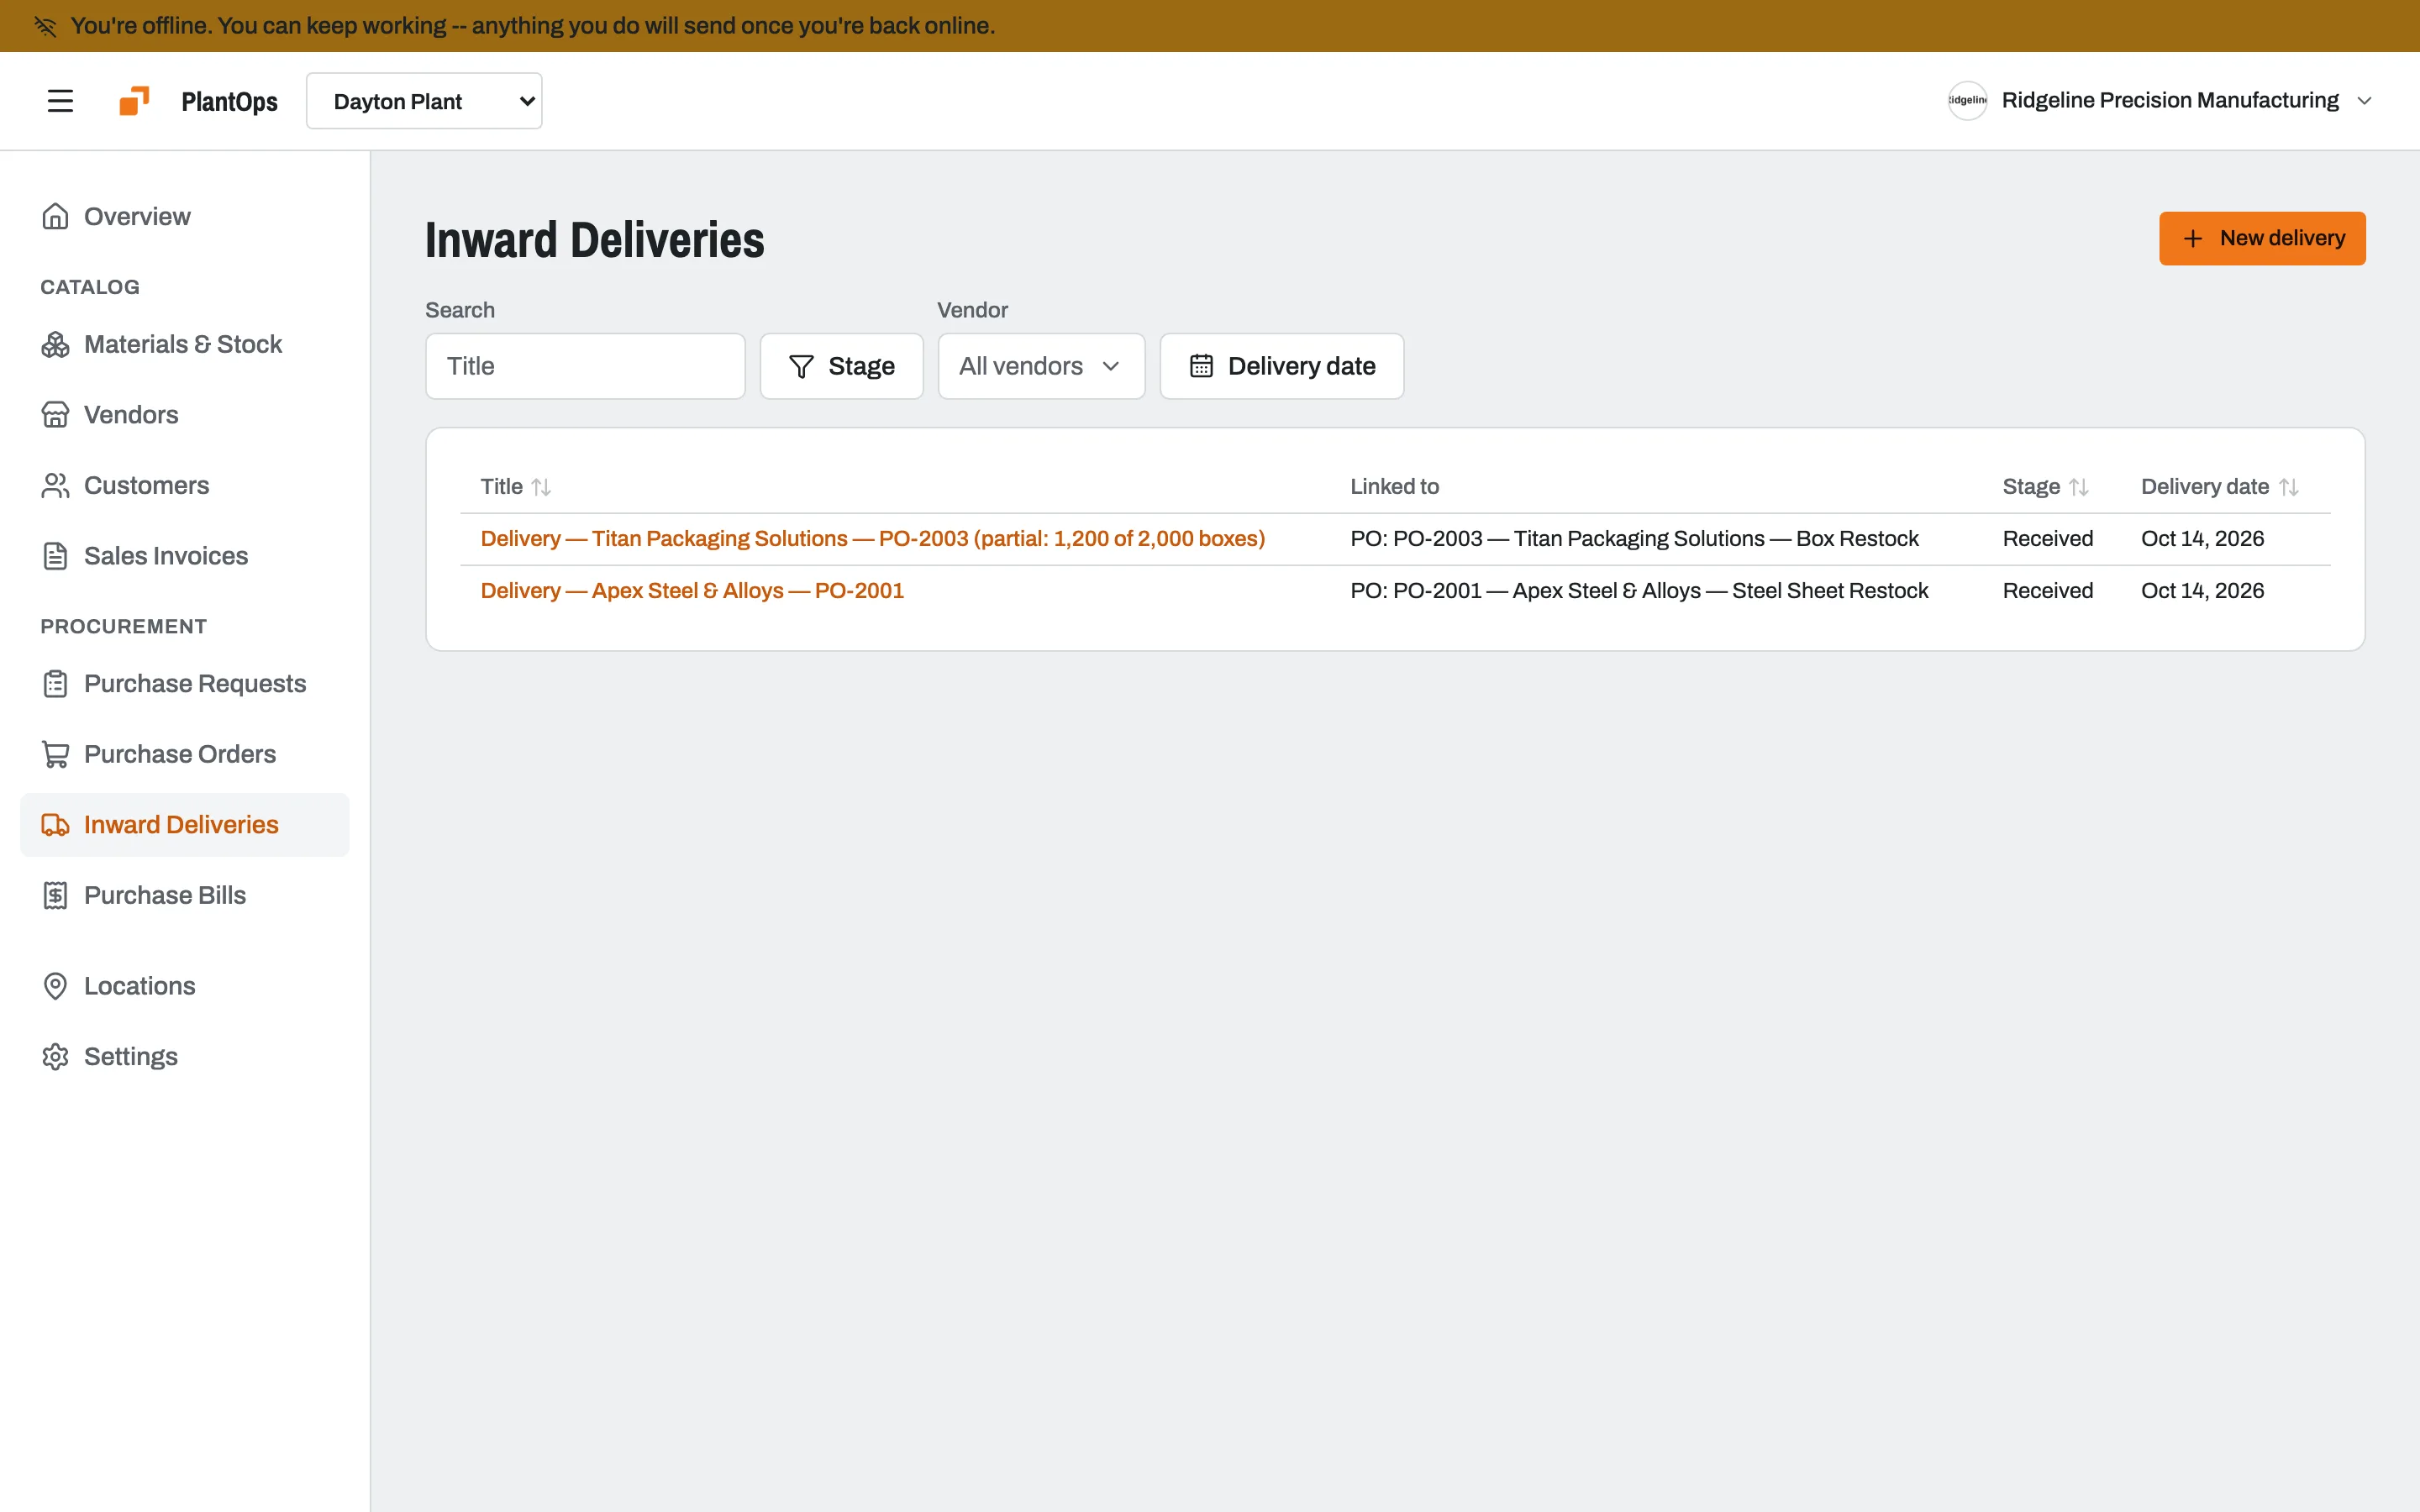The width and height of the screenshot is (2420, 1512).
Task: Click the Settings gear icon
Action: [x=55, y=1057]
